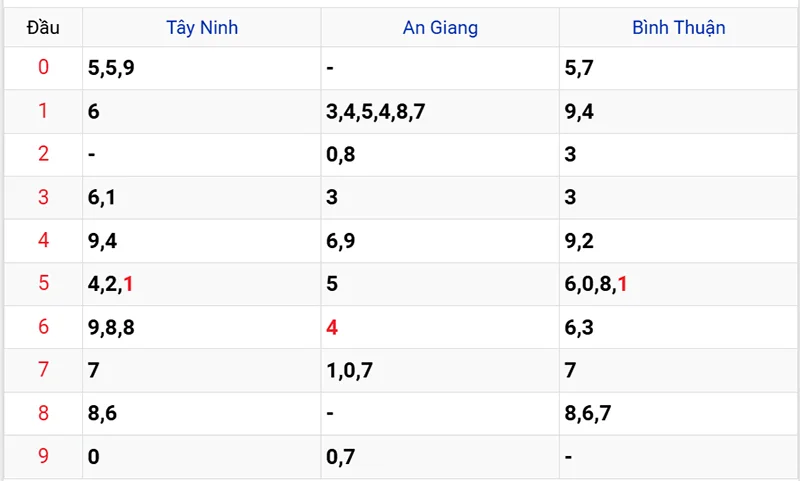Click An Giang cell showing 6,9
This screenshot has width=800, height=481.
click(440, 241)
